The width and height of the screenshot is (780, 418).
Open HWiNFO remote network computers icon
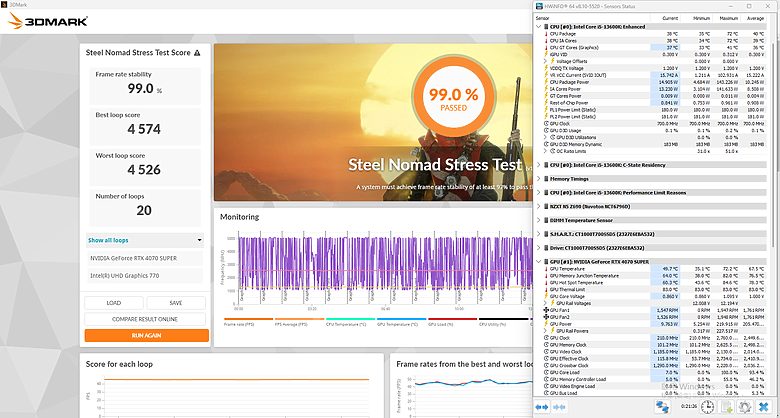(x=662, y=407)
